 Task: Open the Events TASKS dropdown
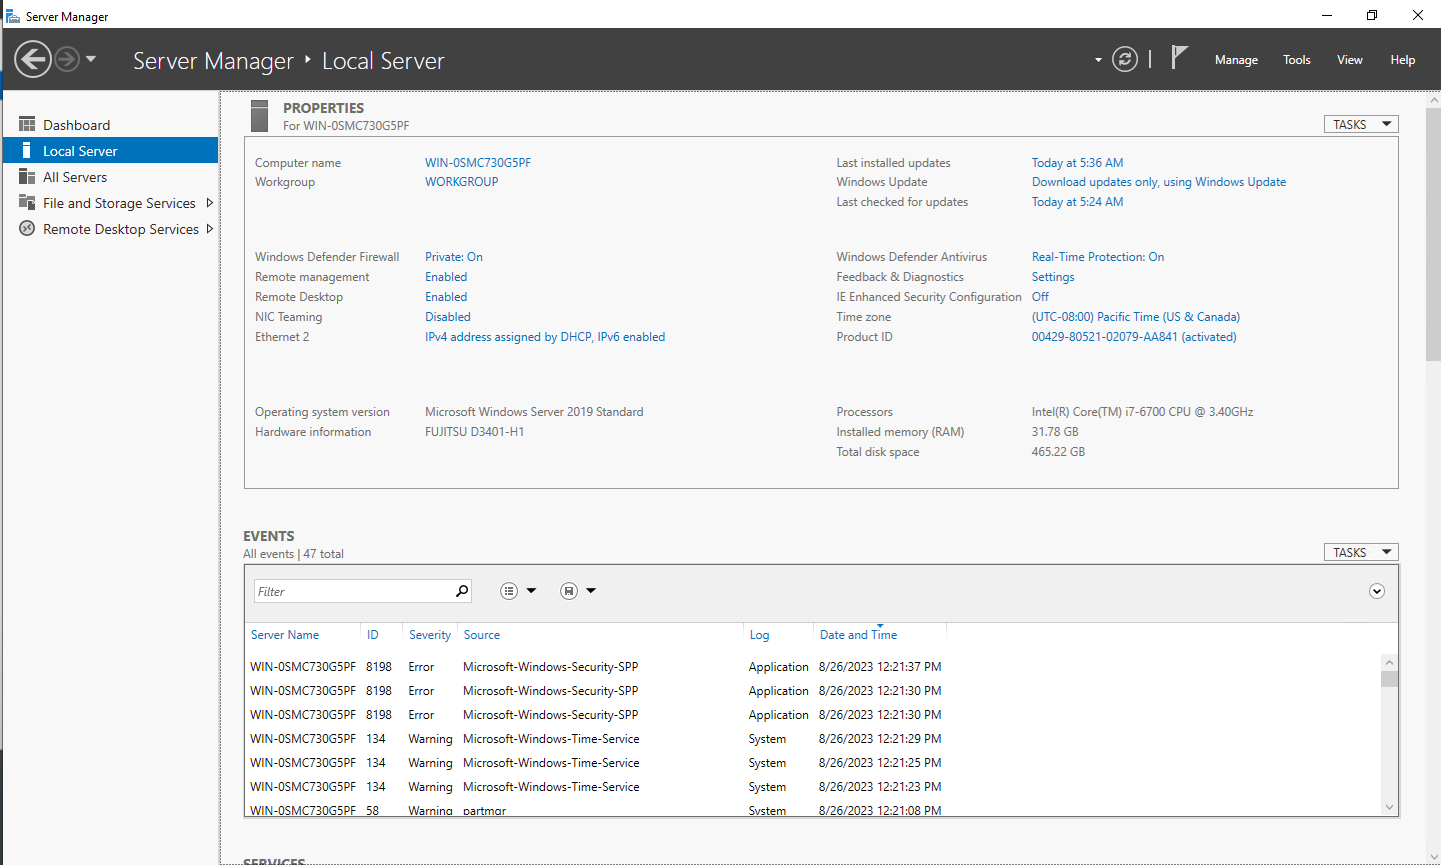[x=1360, y=552]
